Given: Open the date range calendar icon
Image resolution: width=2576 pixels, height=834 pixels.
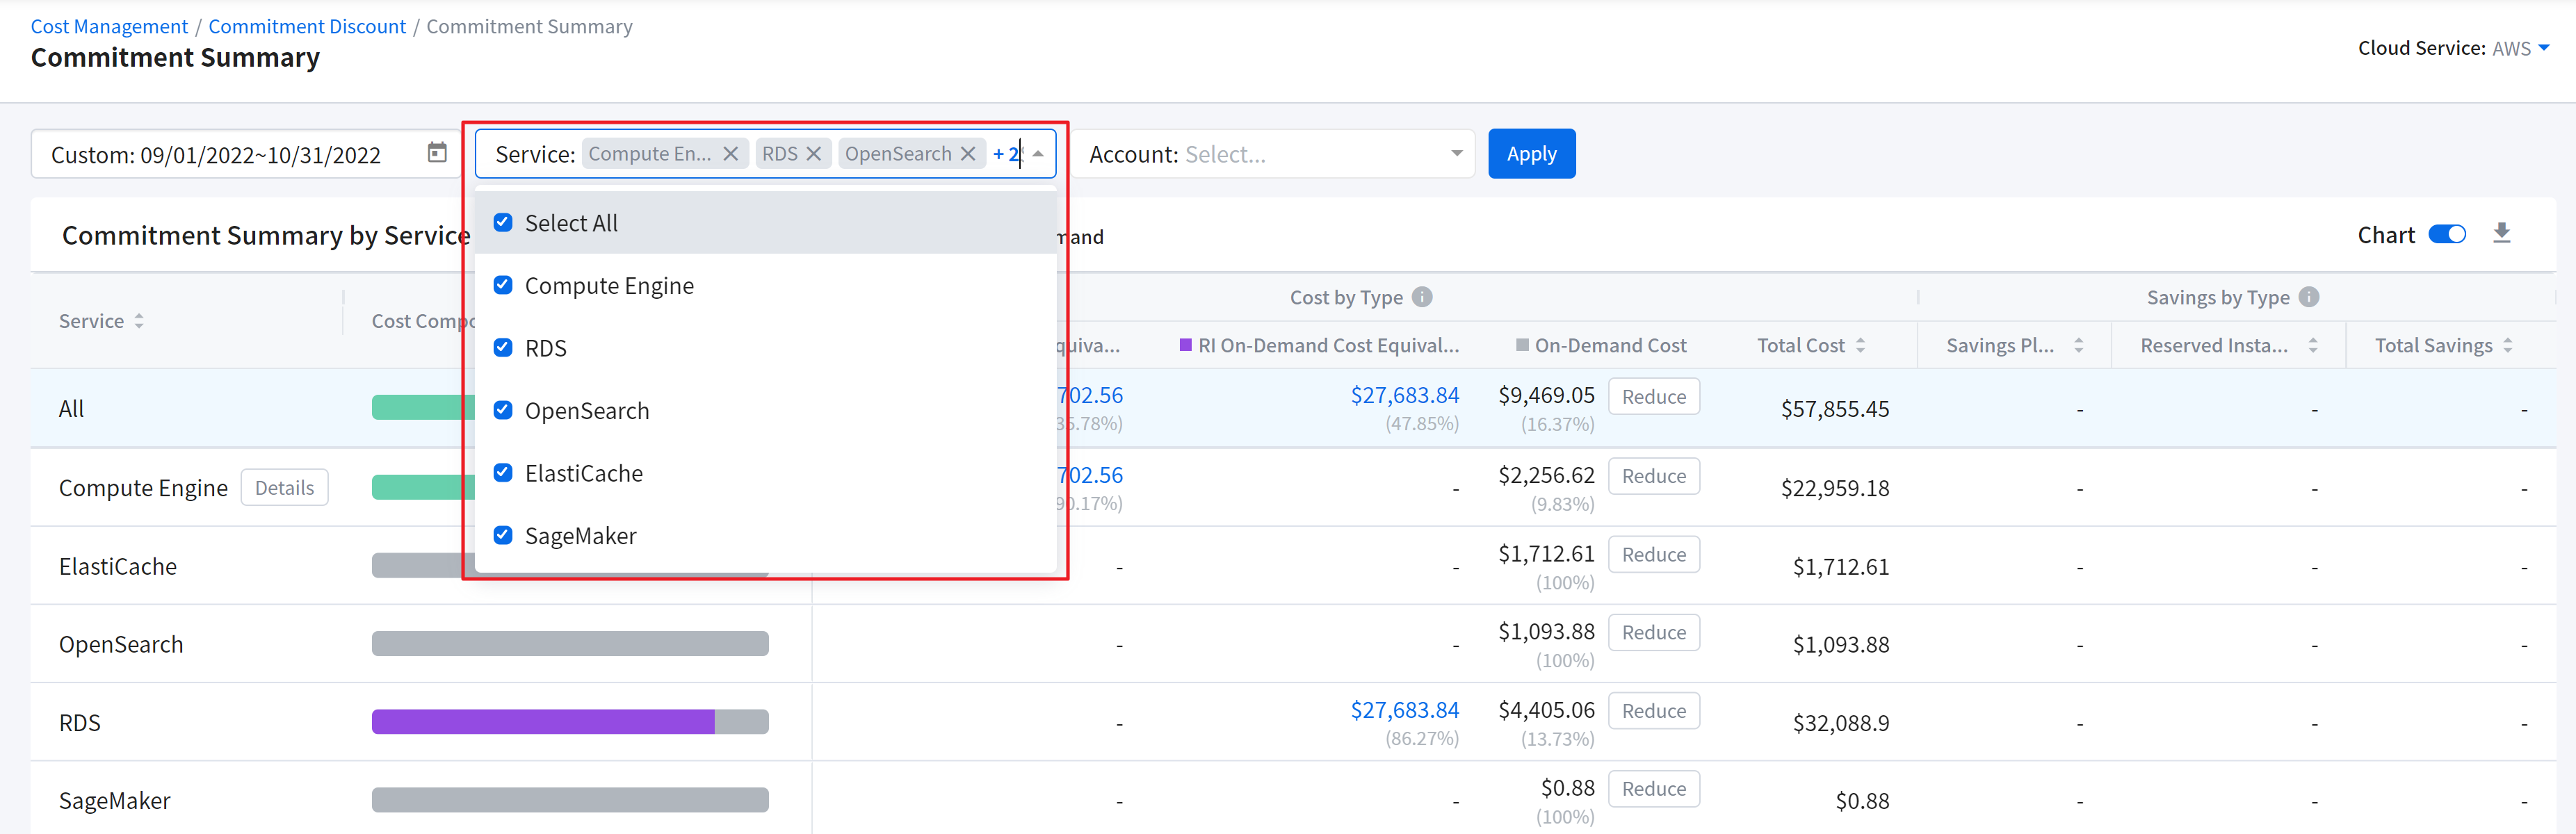Looking at the screenshot, I should point(437,153).
